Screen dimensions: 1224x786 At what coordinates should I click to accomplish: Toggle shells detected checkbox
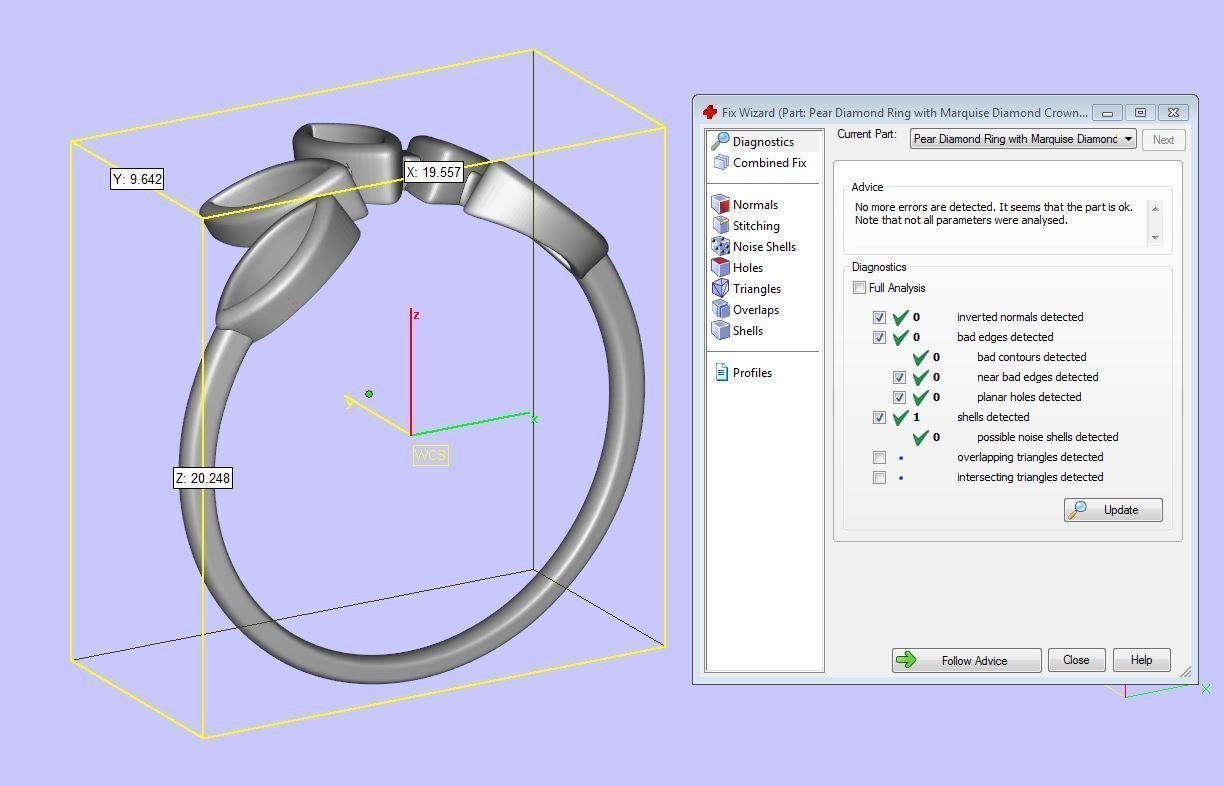tap(879, 417)
